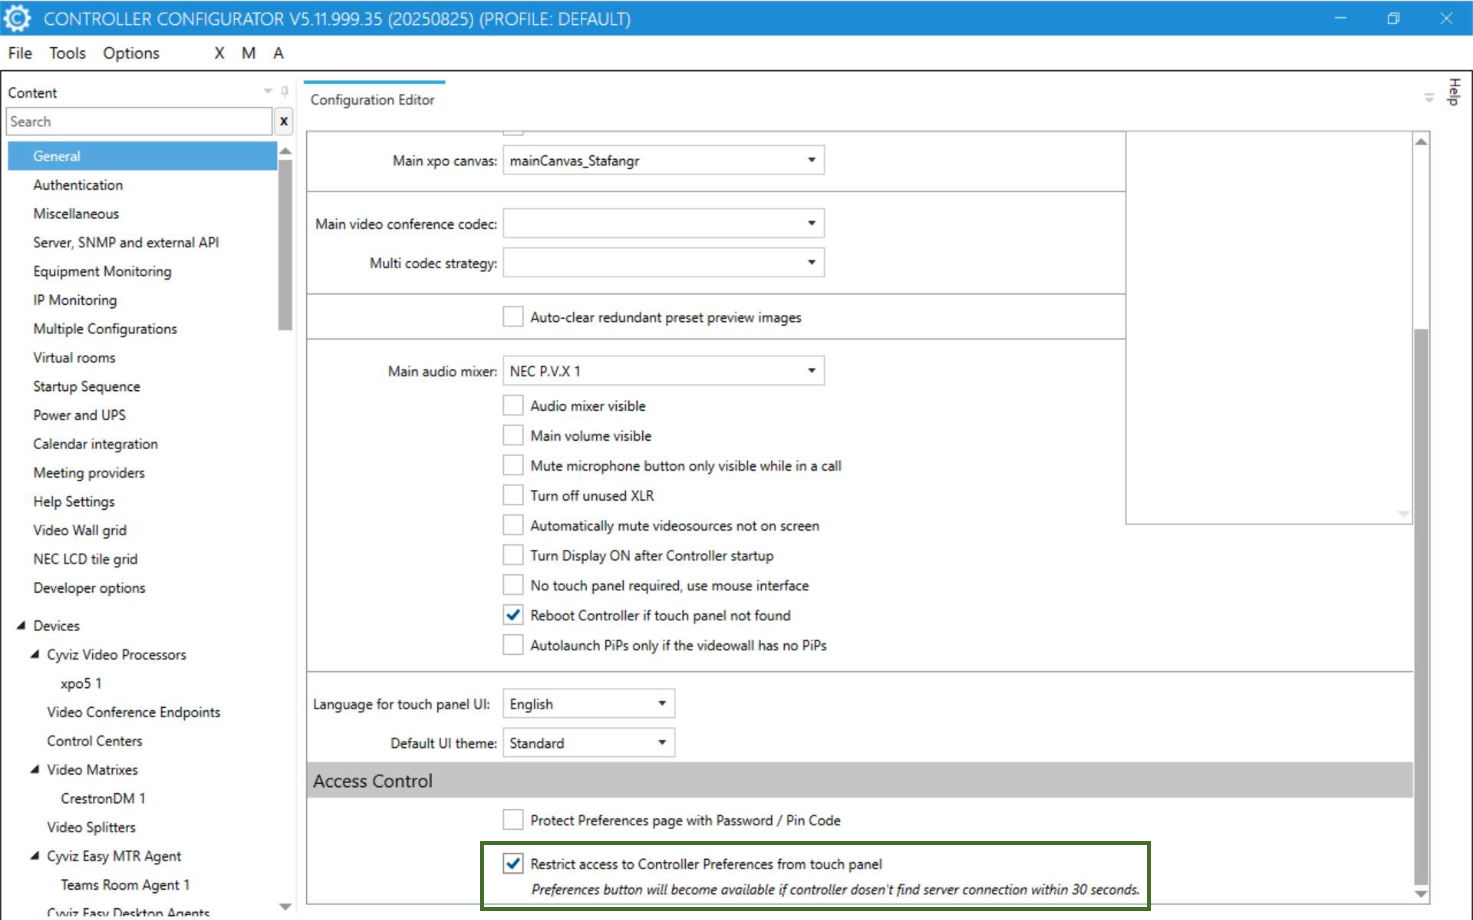The width and height of the screenshot is (1473, 920).
Task: Select Authentication in the Content list
Action: 78,185
